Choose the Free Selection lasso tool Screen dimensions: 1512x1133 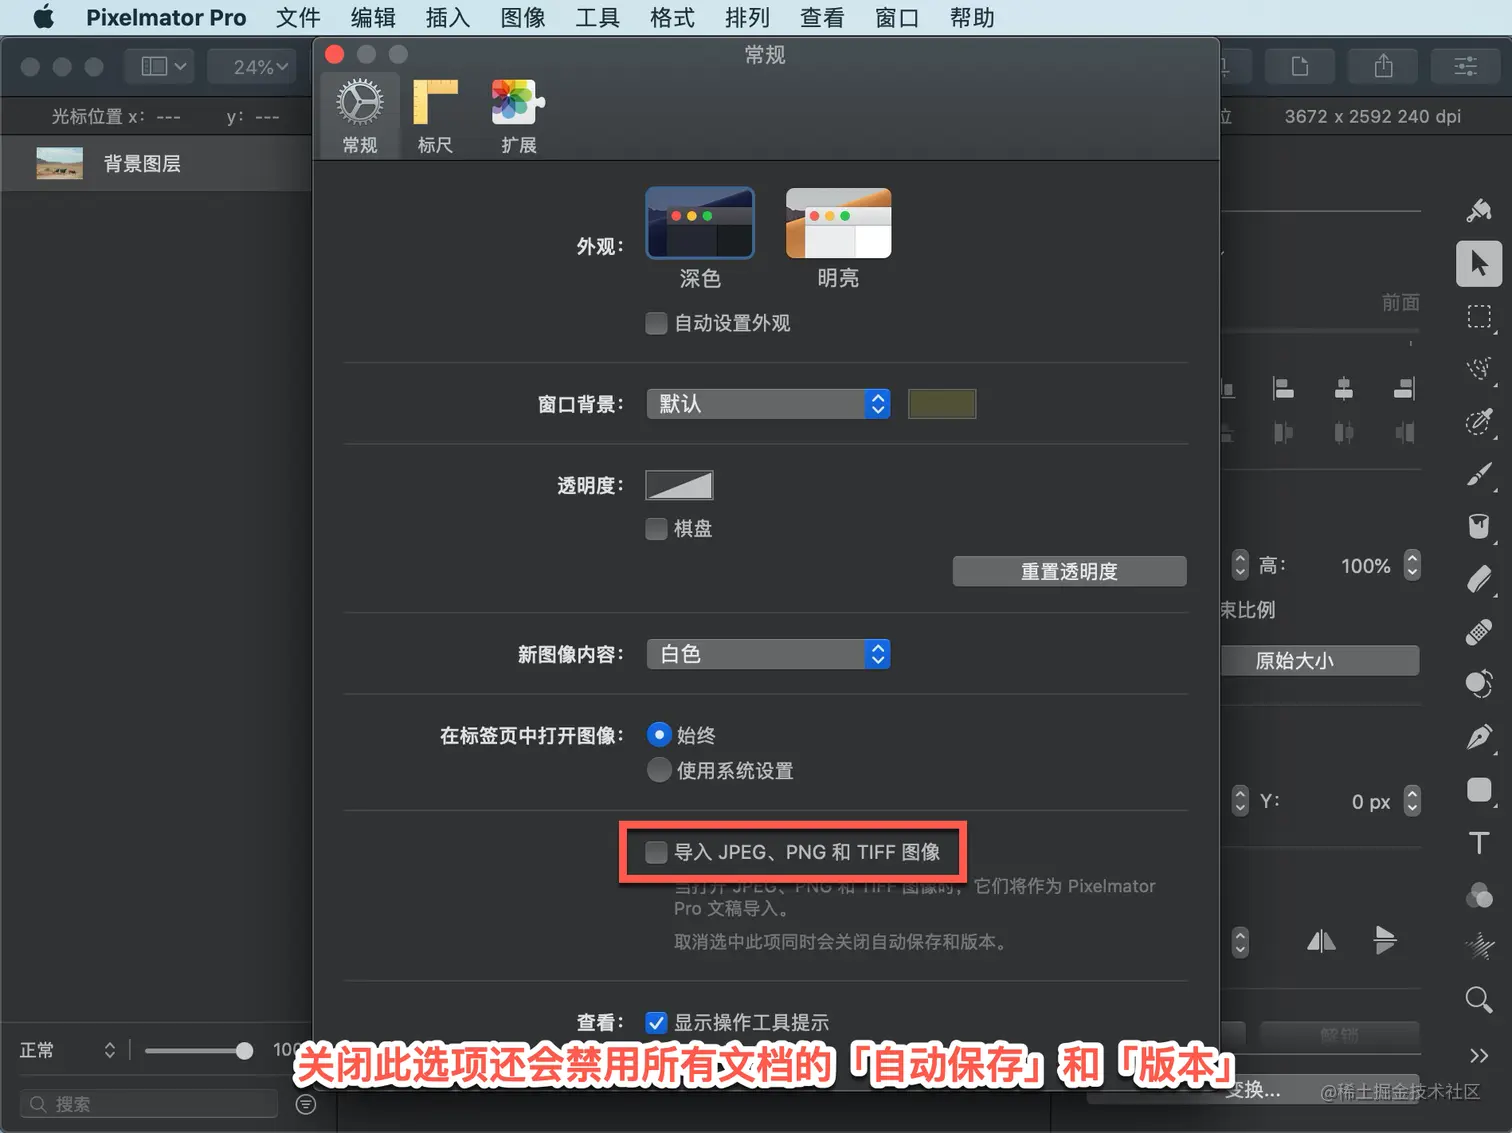pyautogui.click(x=1479, y=368)
